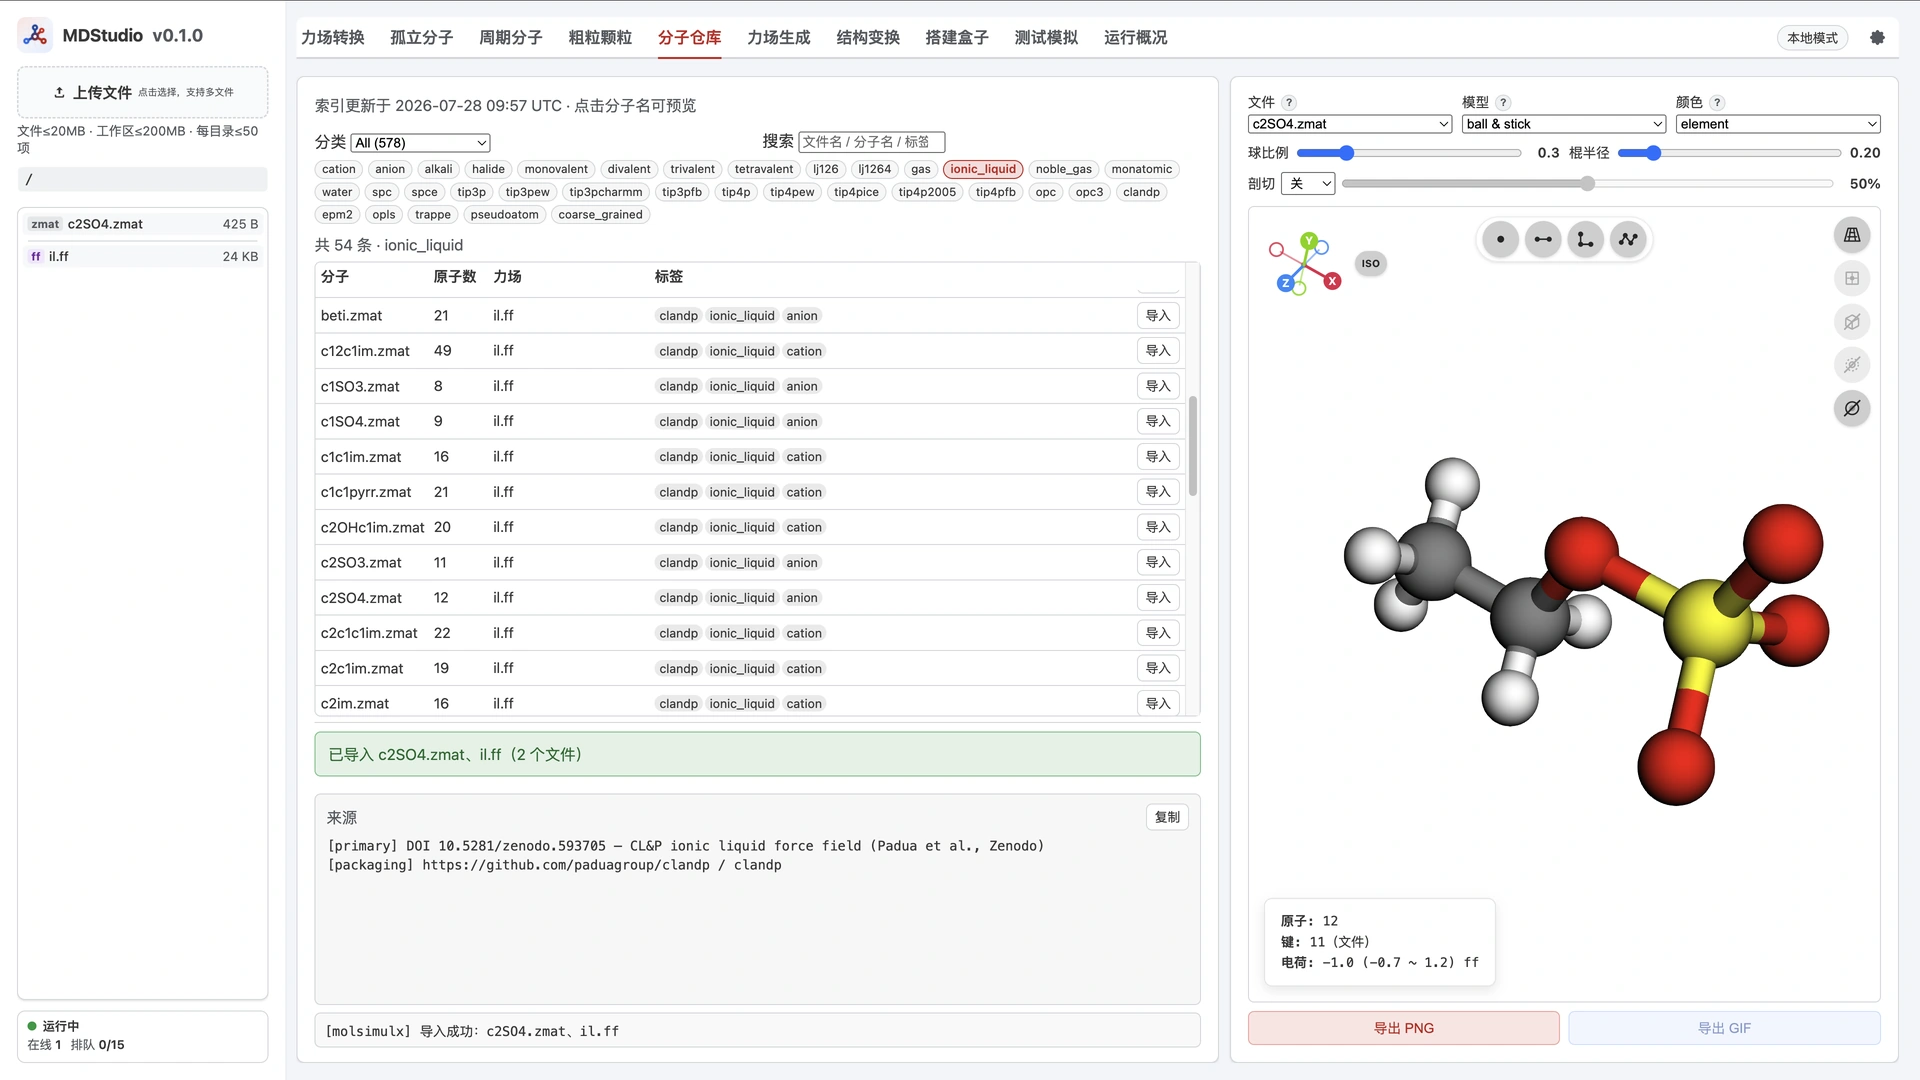The image size is (1920, 1080).
Task: Select the bond distance measure tool
Action: point(1543,239)
